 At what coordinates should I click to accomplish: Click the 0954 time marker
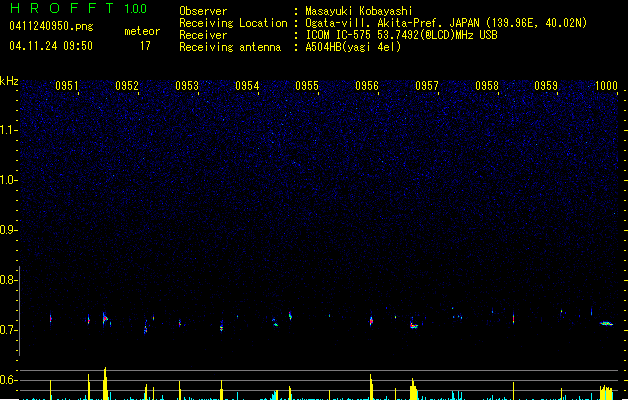(x=247, y=86)
